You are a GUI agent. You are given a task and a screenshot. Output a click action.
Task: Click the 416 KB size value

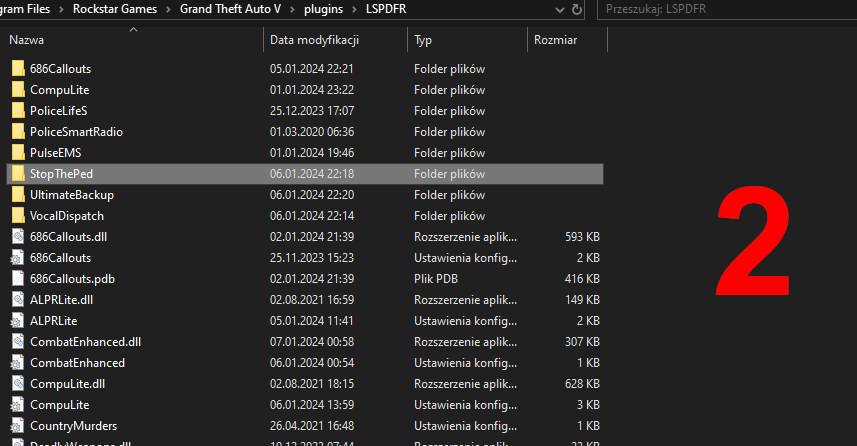pos(582,279)
